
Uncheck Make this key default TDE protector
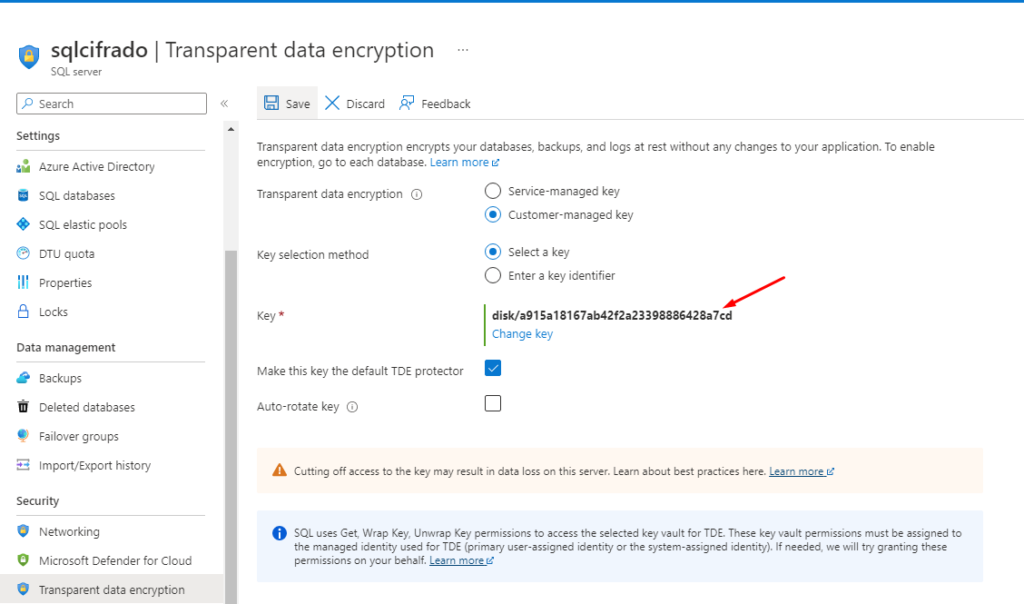point(492,368)
